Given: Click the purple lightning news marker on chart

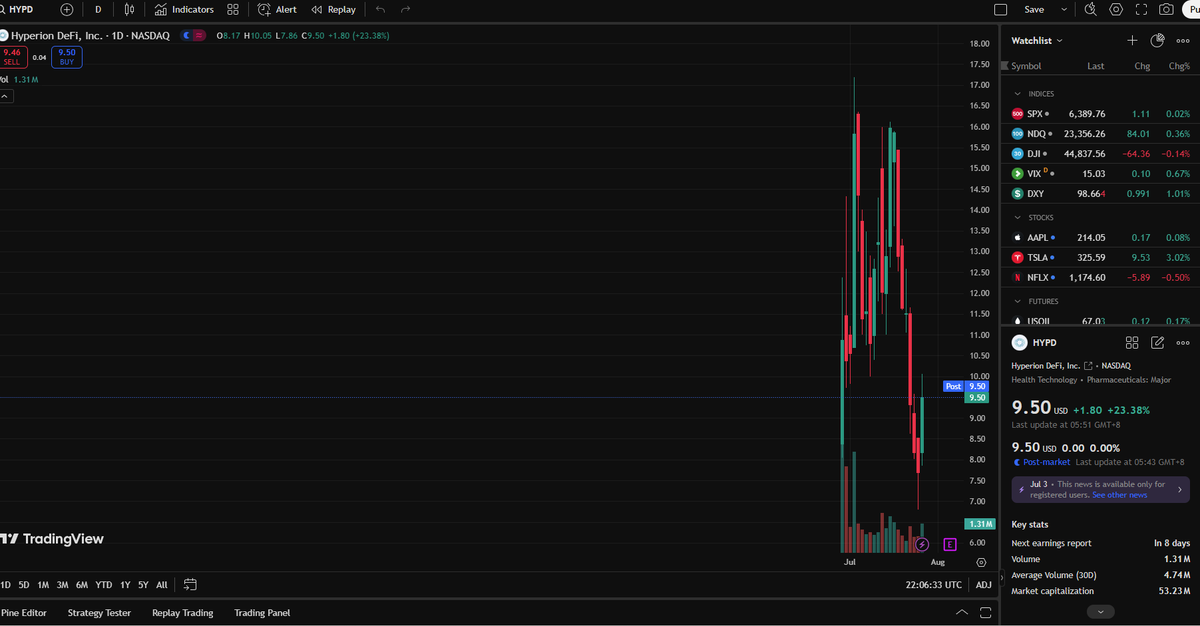Looking at the screenshot, I should click(922, 545).
